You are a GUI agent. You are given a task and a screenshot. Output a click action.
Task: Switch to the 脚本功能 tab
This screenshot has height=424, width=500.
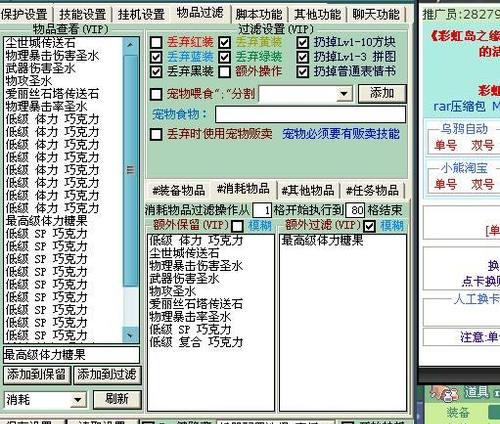259,14
